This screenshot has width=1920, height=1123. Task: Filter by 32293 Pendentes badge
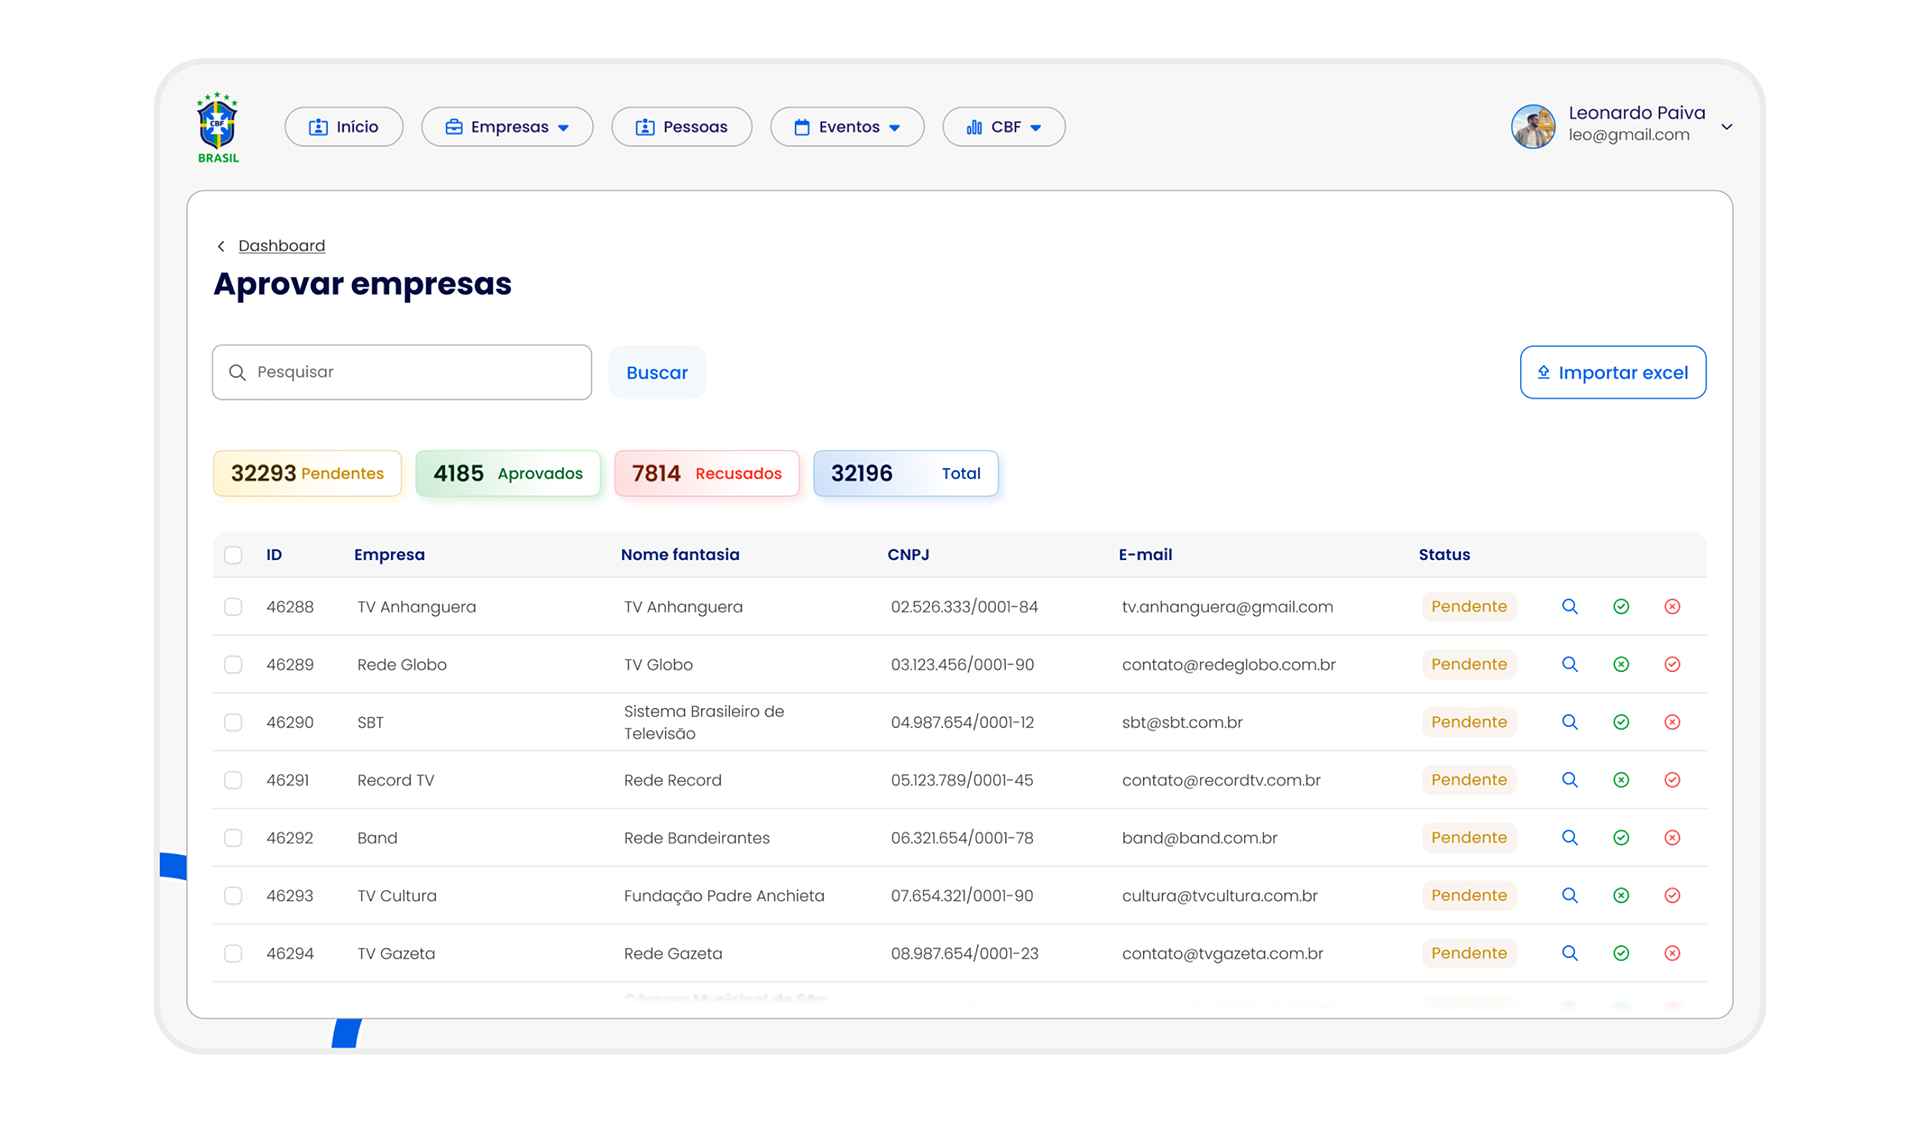307,474
